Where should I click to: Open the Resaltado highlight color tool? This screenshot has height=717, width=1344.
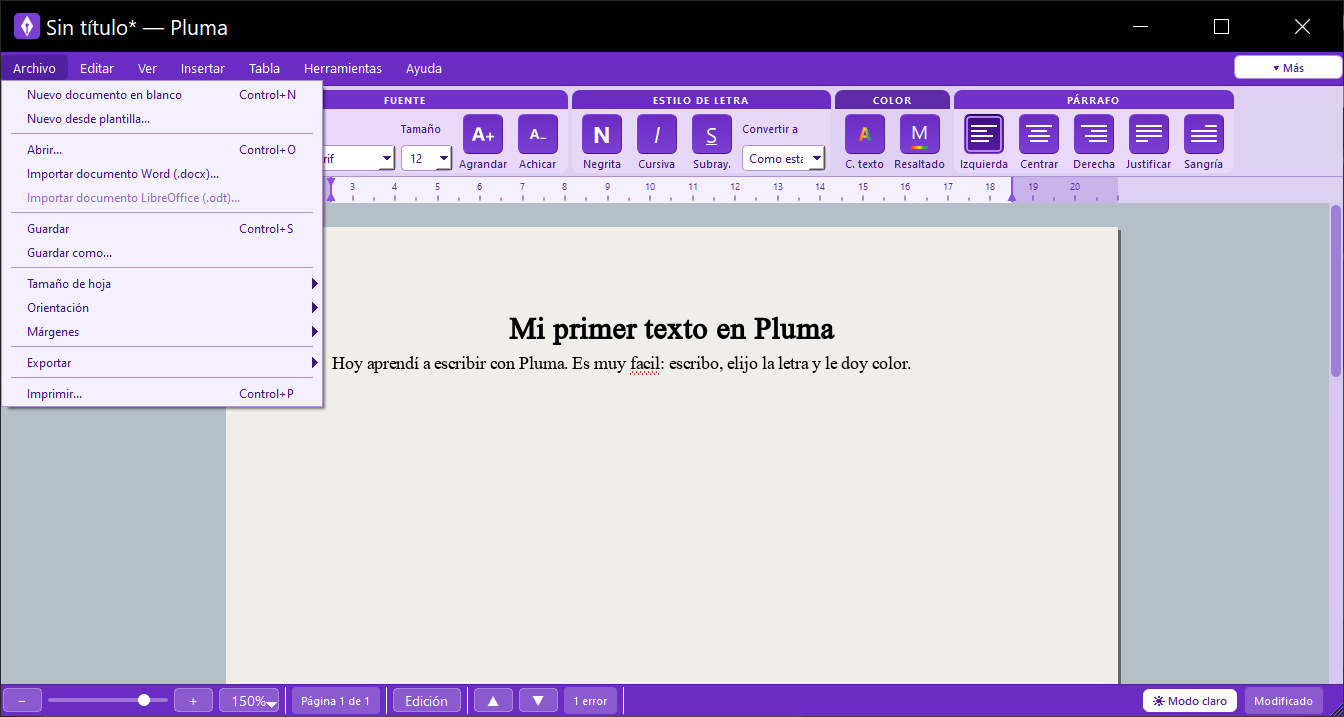click(920, 134)
